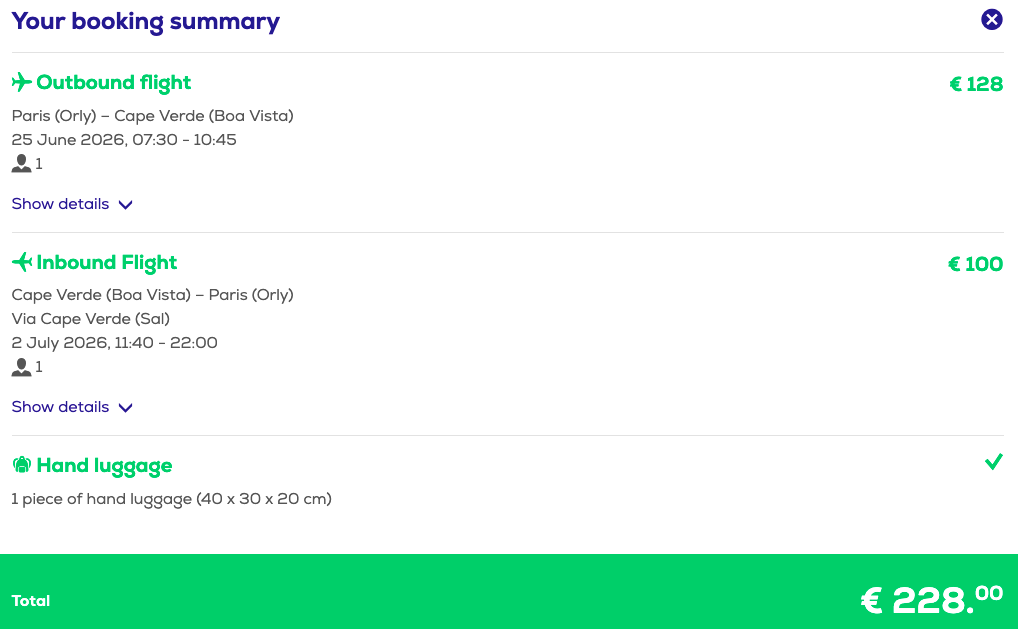The height and width of the screenshot is (629, 1018).
Task: Click the Inbound Flight heading
Action: [x=106, y=263]
